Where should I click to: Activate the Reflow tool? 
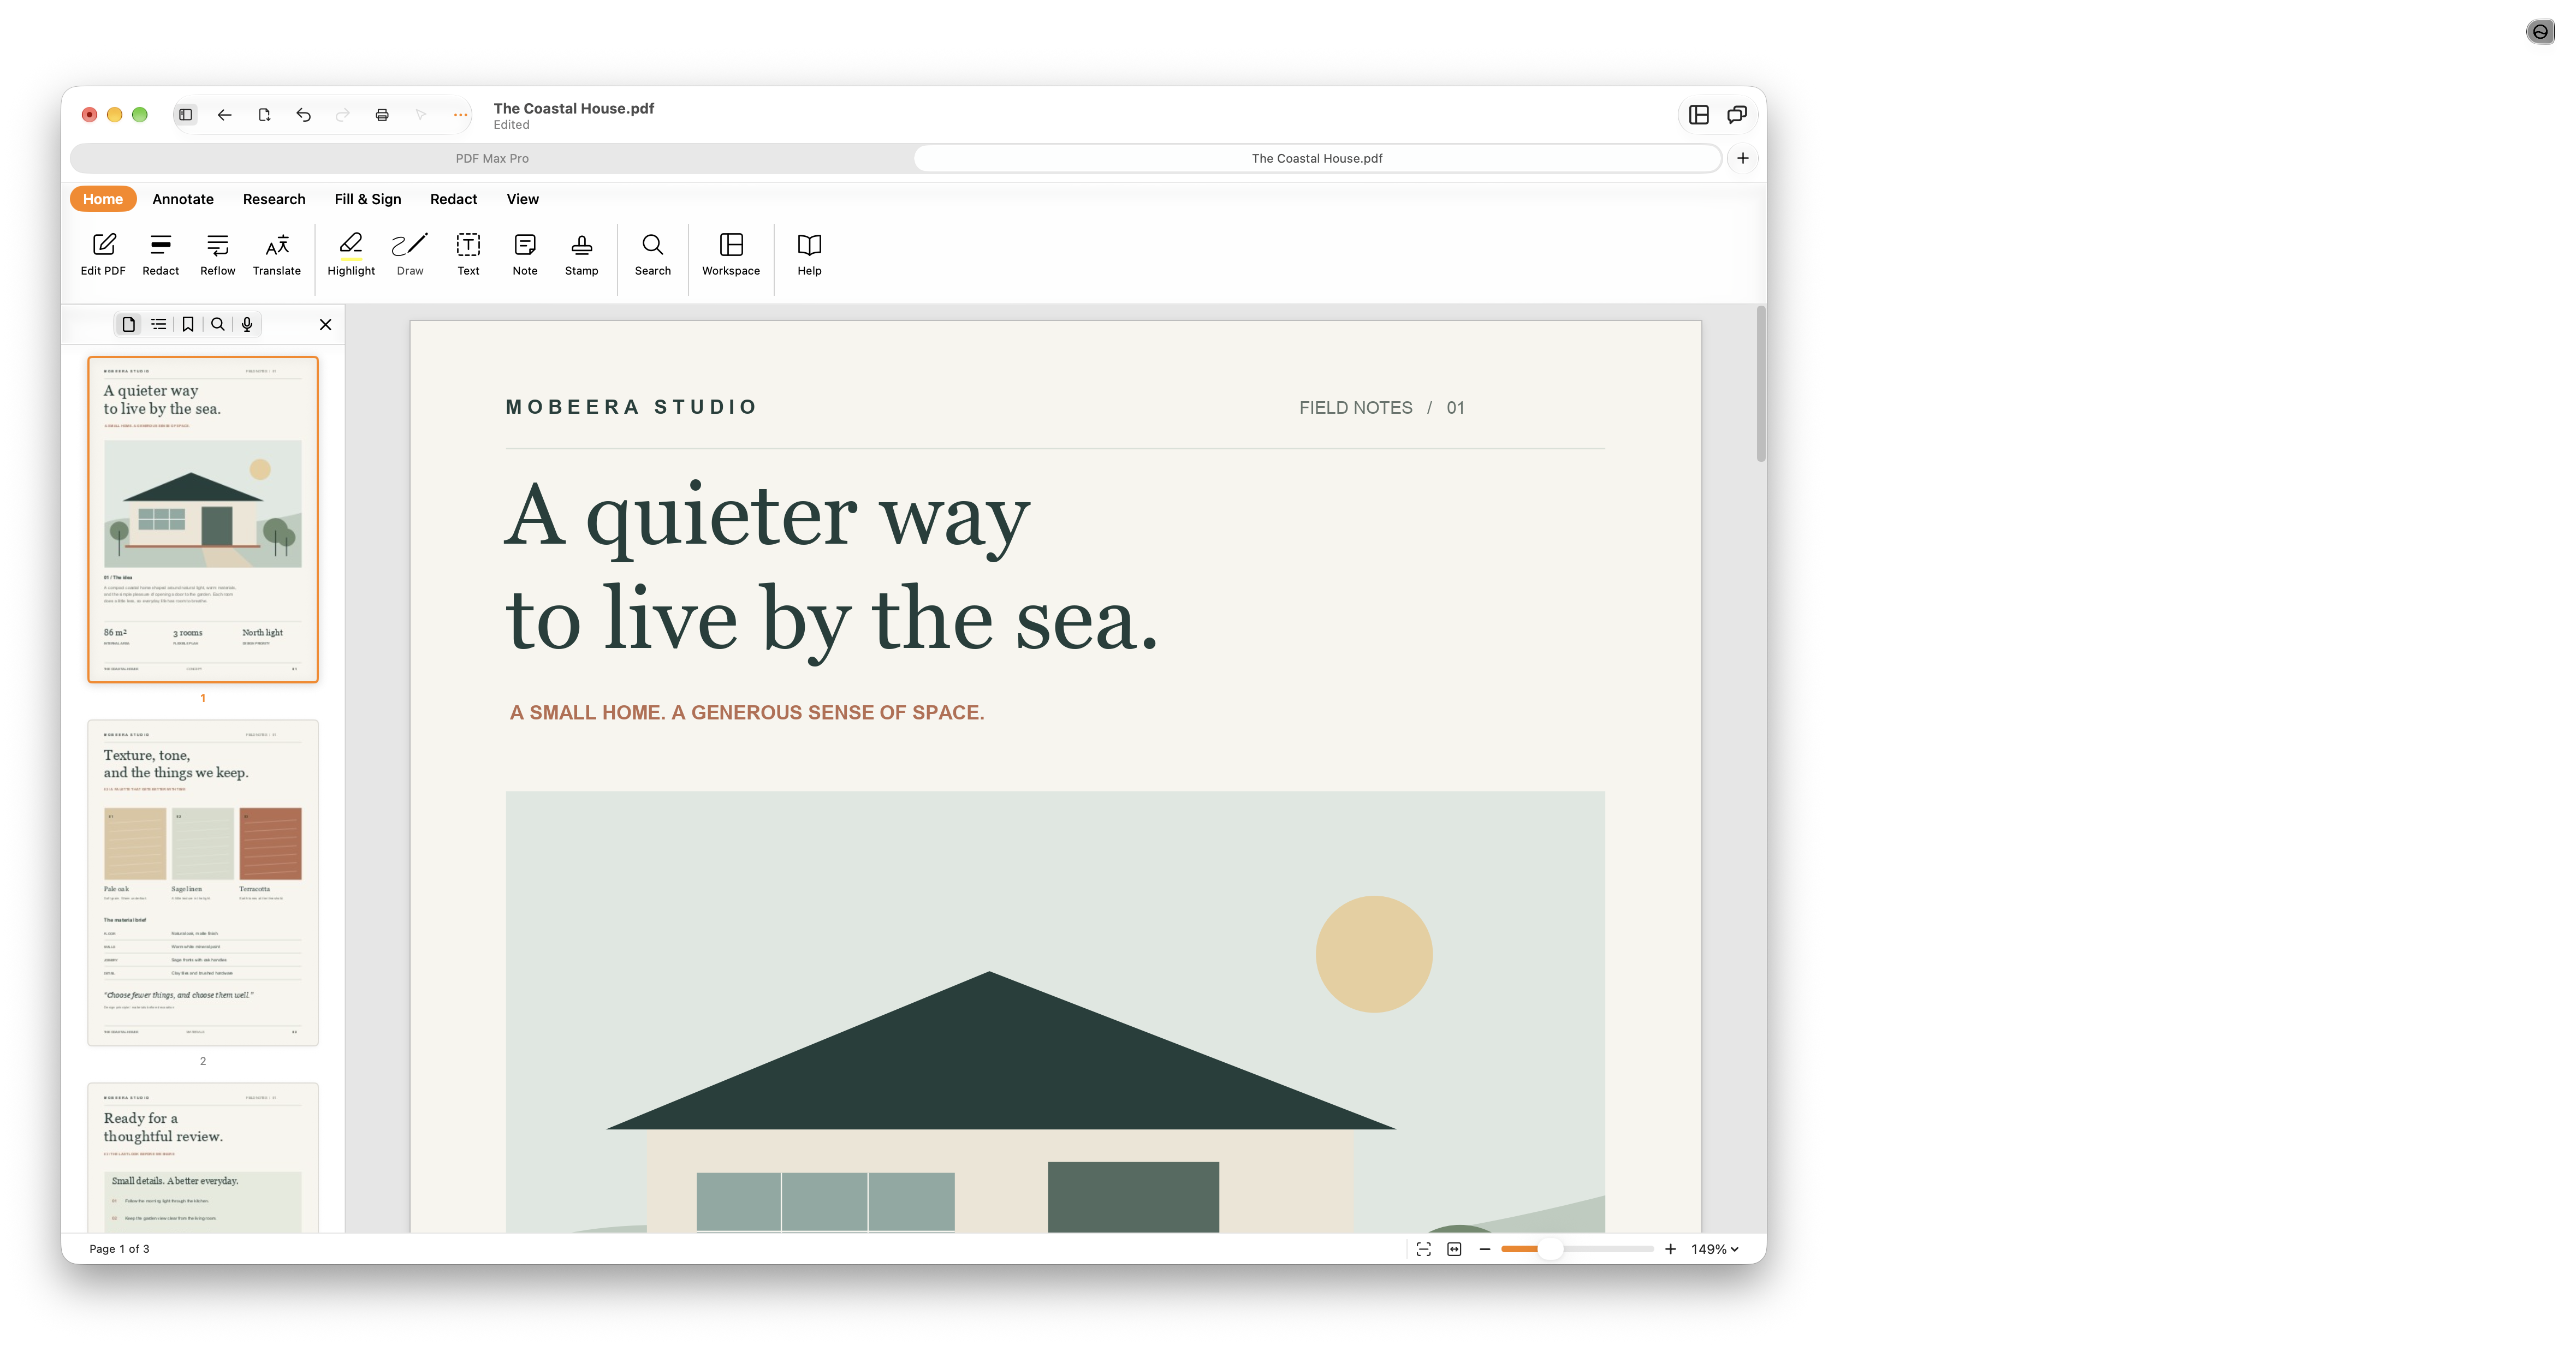pyautogui.click(x=217, y=255)
